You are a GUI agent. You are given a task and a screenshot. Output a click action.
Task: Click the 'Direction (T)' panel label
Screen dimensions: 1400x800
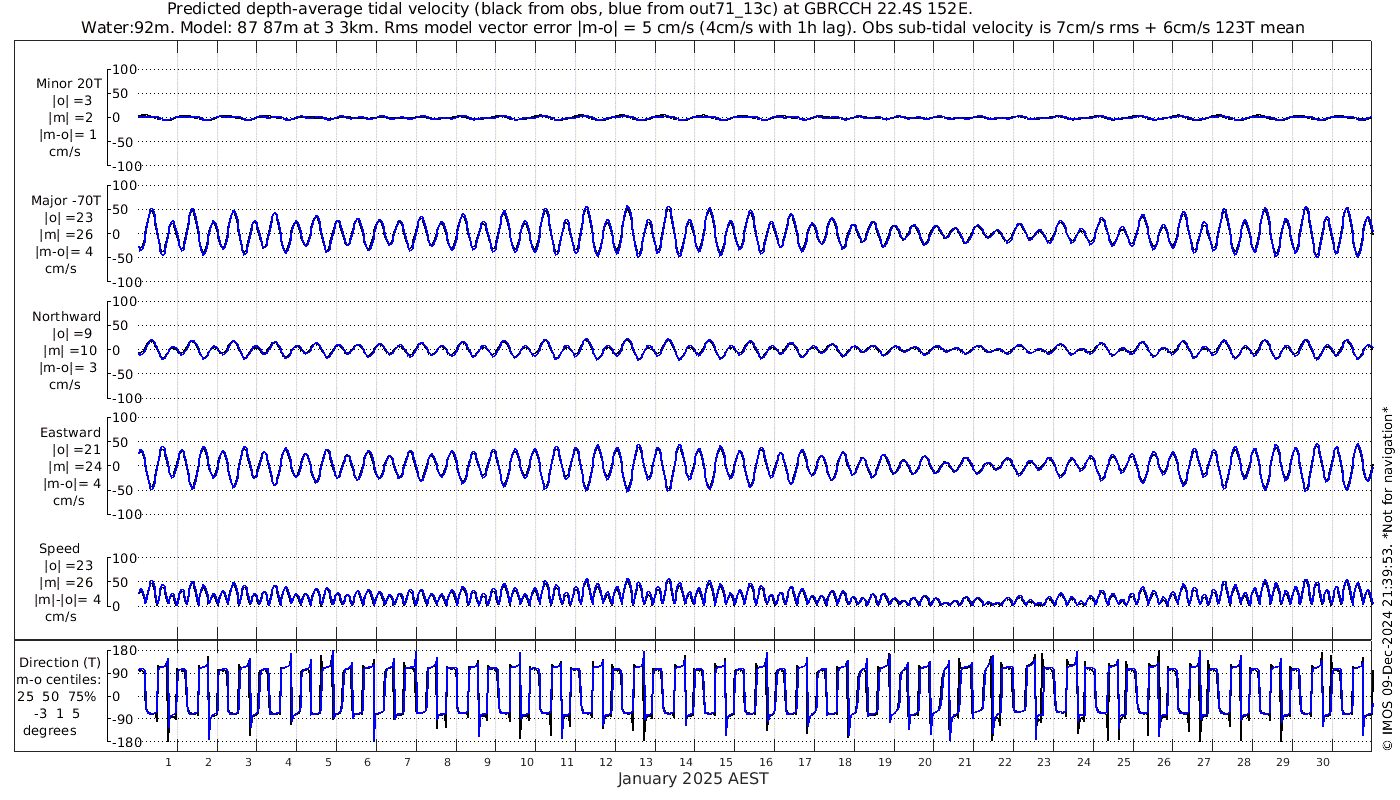pos(62,663)
